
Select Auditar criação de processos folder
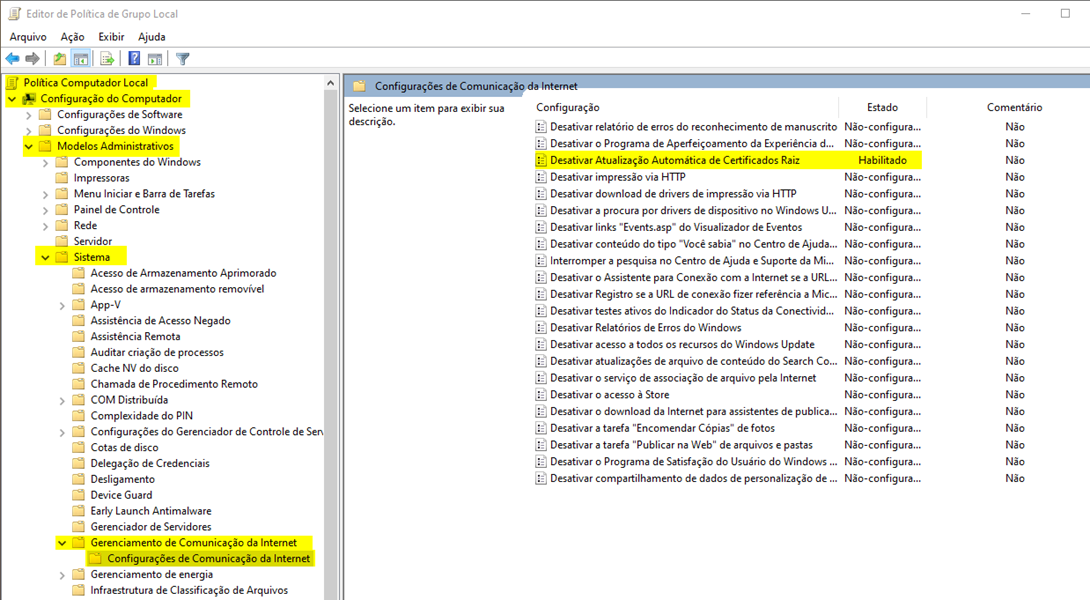(x=156, y=352)
